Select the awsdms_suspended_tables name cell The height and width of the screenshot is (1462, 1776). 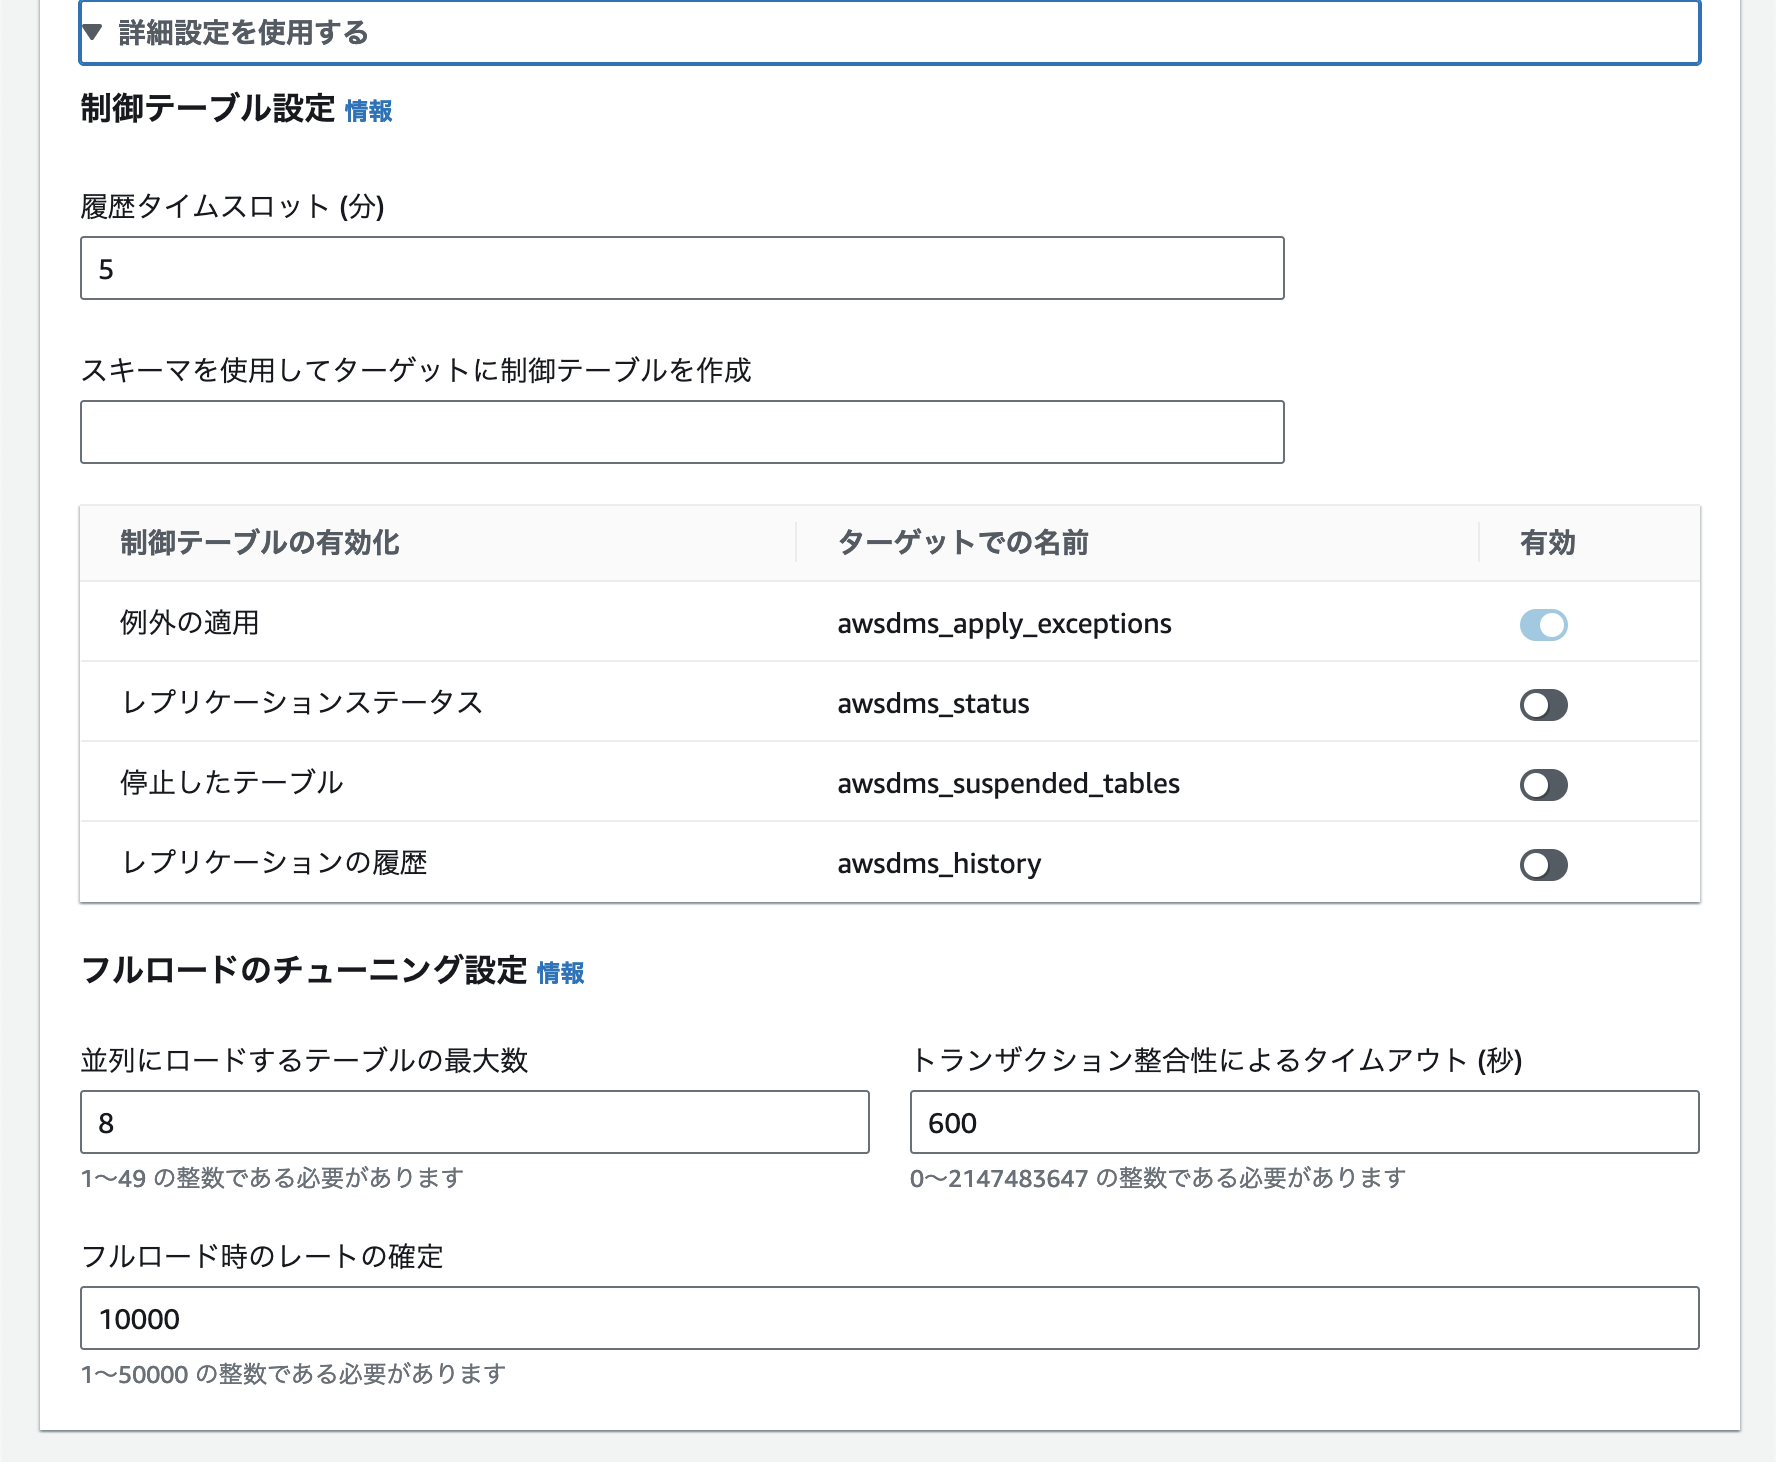point(1008,784)
